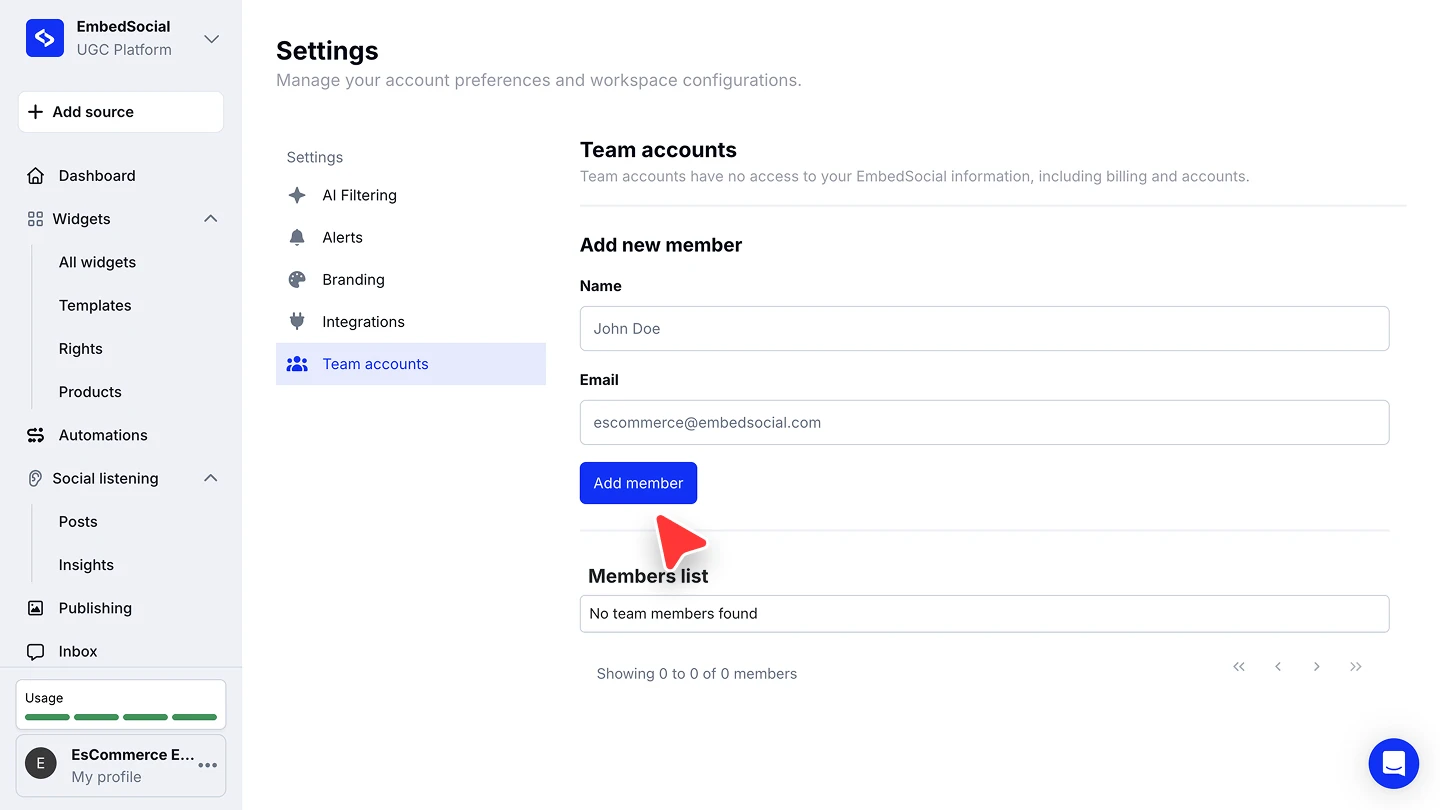
Task: Go to All widgets
Action: coord(97,262)
